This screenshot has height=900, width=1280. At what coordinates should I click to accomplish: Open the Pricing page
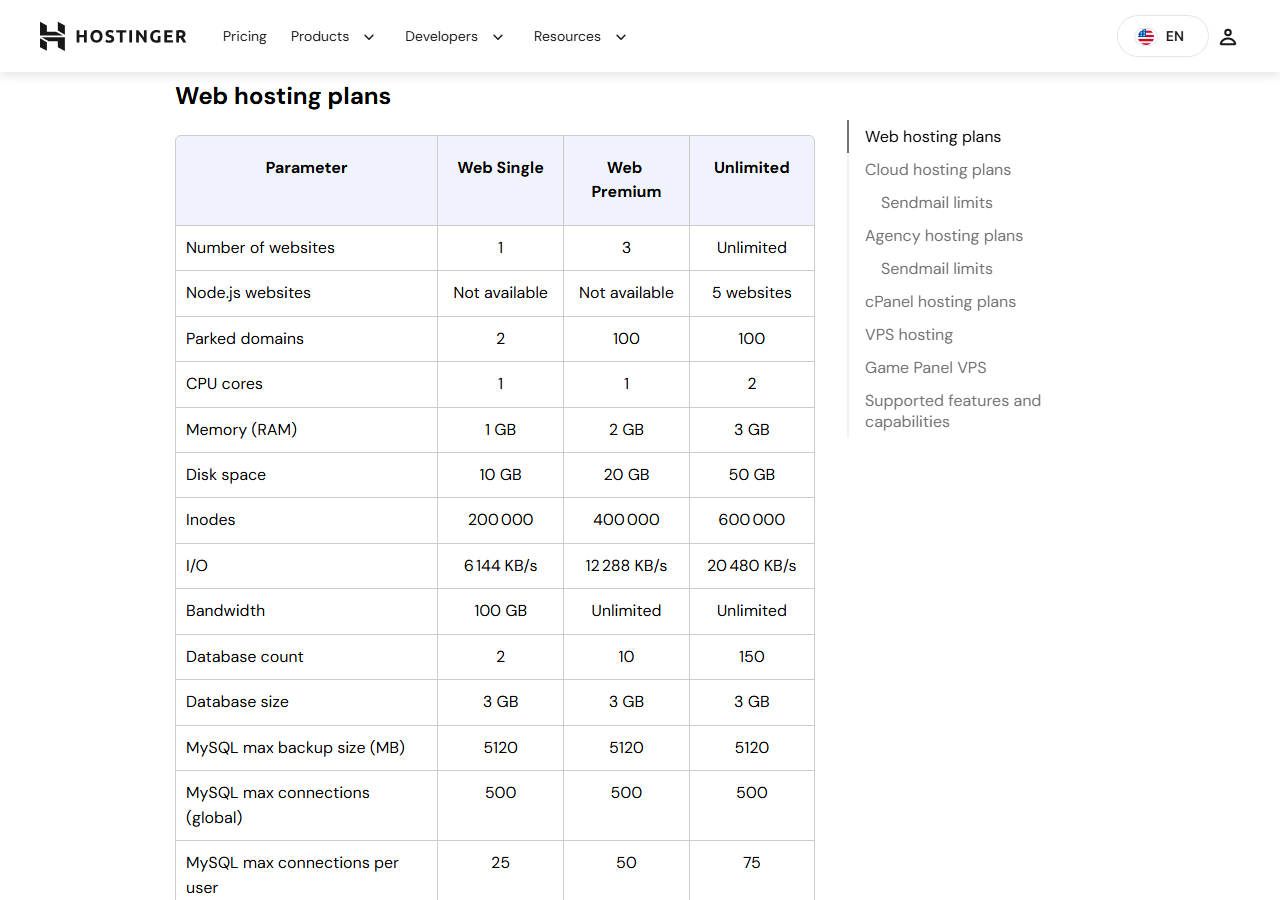coord(245,36)
